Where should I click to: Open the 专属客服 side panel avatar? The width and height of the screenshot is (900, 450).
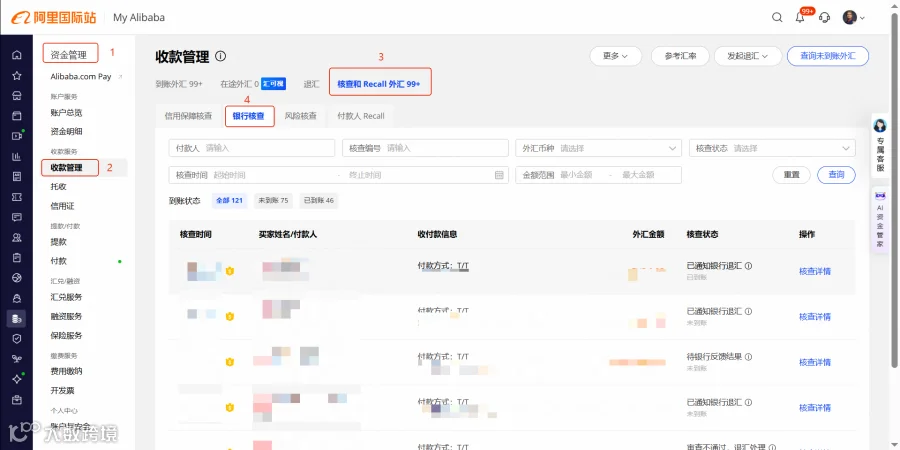click(x=879, y=125)
